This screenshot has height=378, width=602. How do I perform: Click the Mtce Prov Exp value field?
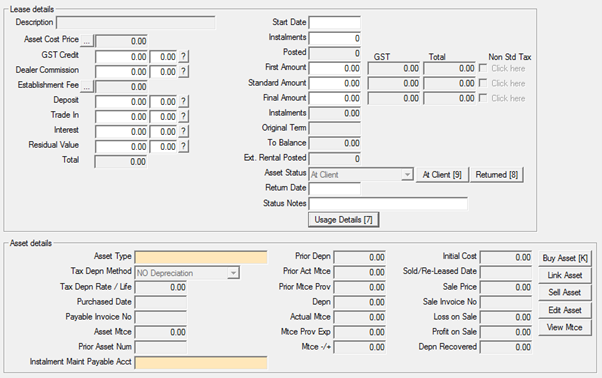tap(360, 332)
